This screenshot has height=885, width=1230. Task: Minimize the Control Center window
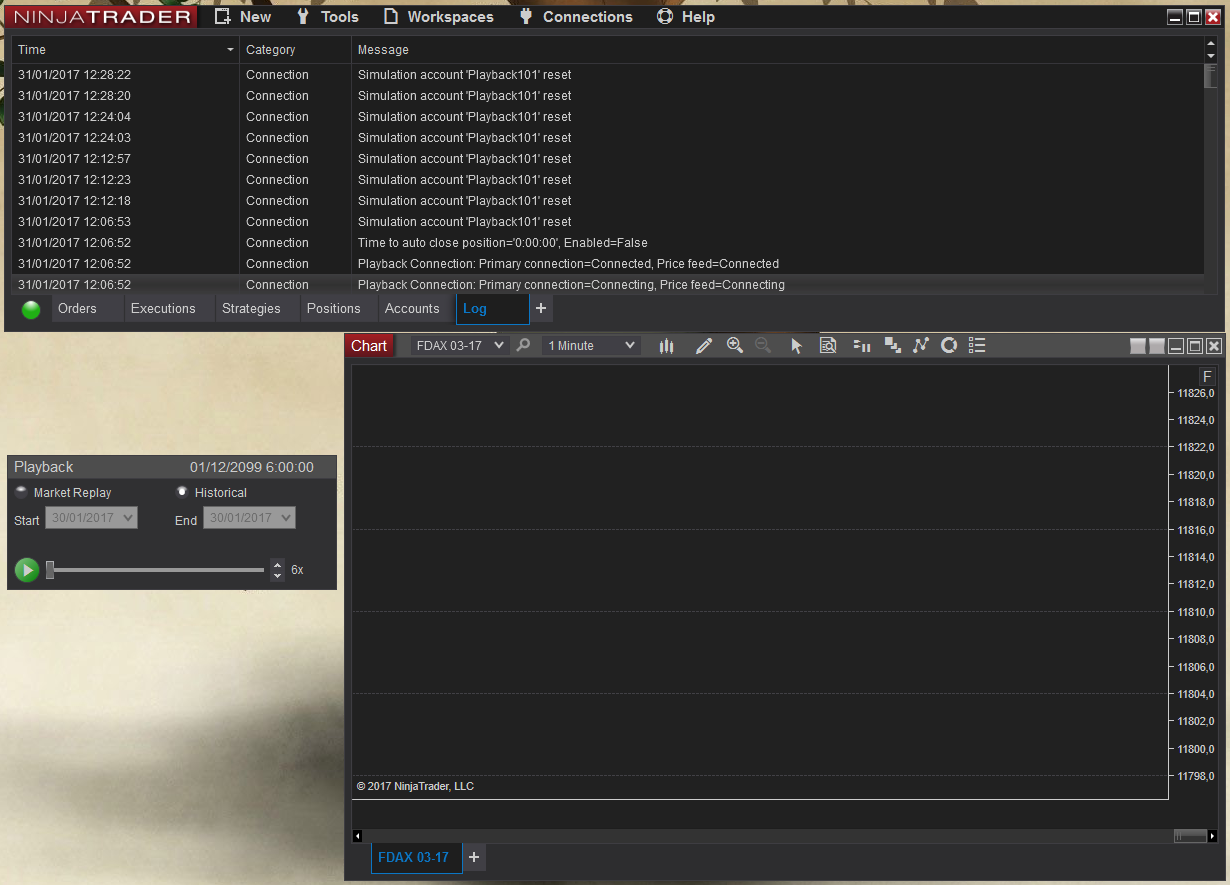click(1175, 17)
